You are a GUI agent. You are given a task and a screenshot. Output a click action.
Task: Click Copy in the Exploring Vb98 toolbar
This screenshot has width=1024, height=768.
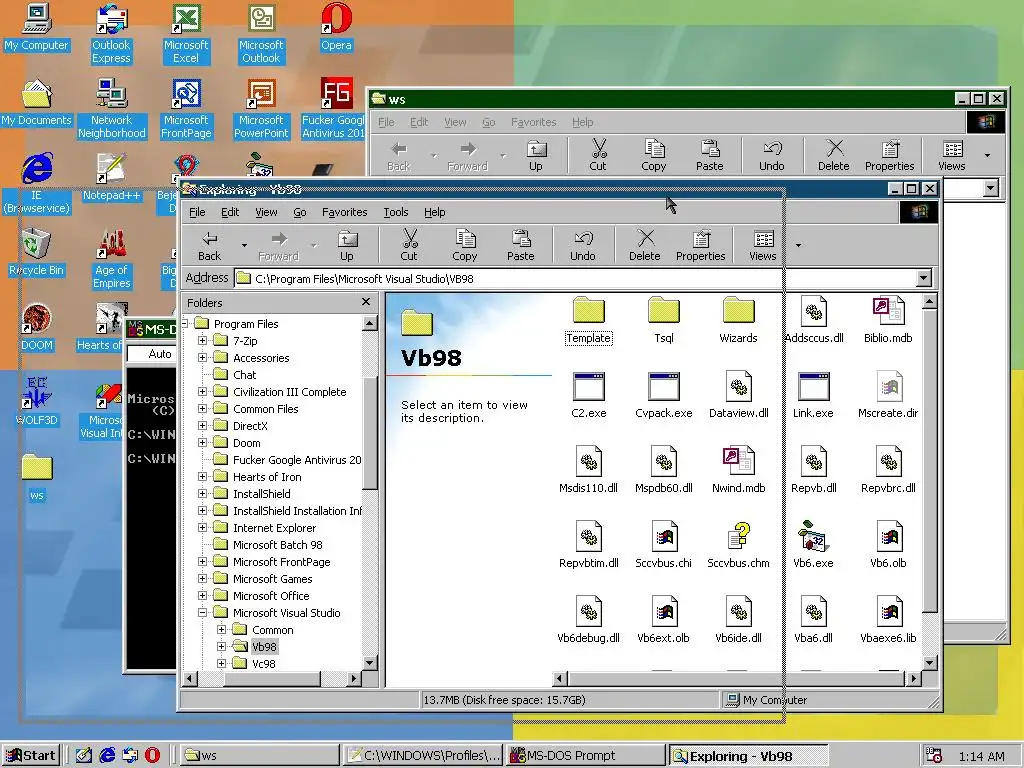pyautogui.click(x=464, y=246)
